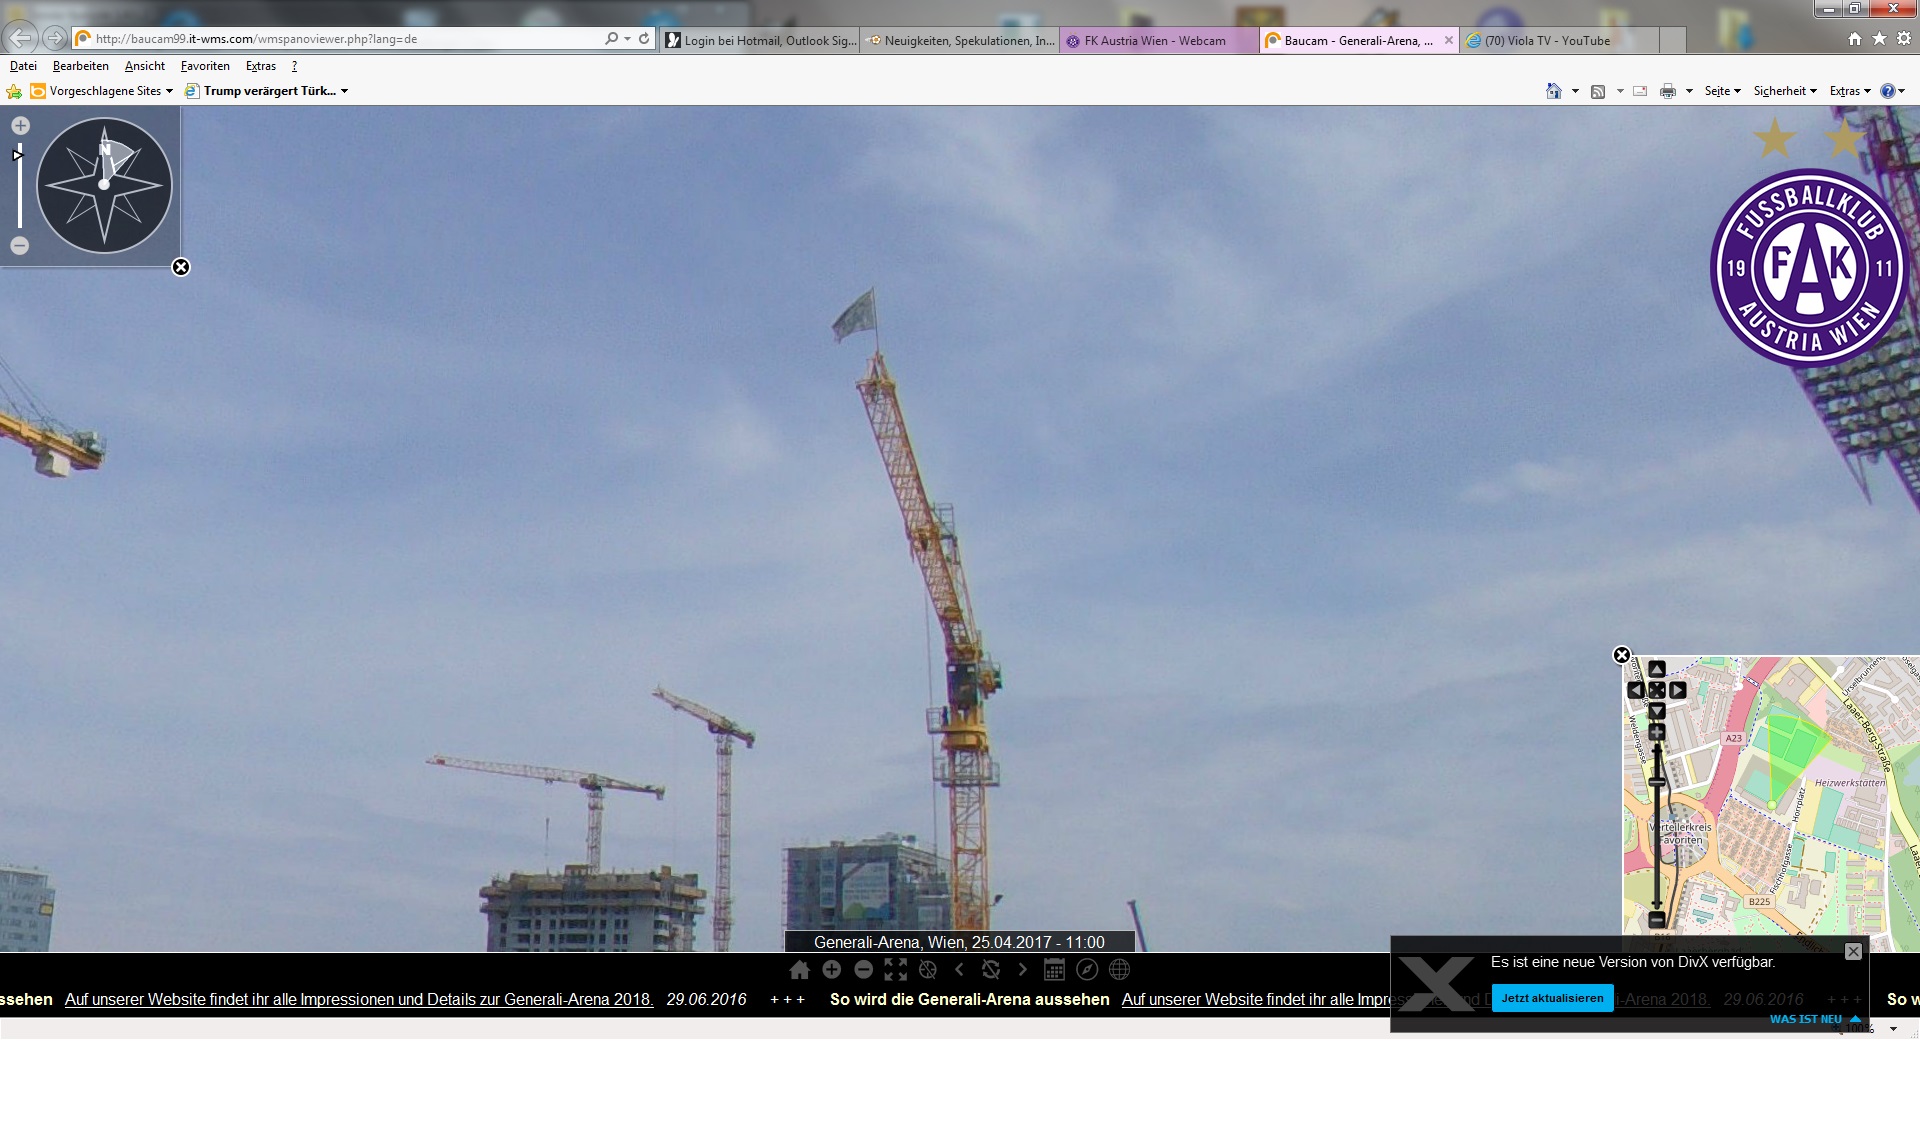The width and height of the screenshot is (1920, 1146).
Task: Toggle the globe map icon
Action: pos(1119,970)
